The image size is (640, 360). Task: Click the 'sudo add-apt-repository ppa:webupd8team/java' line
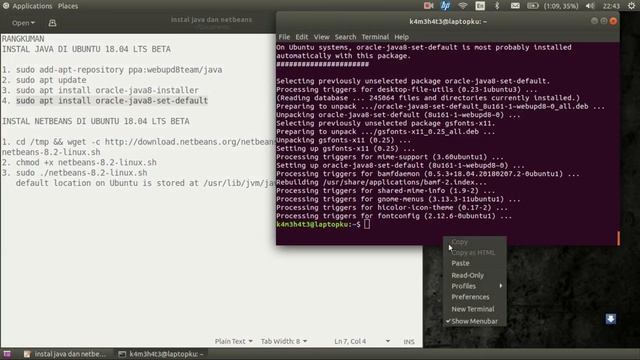119,70
